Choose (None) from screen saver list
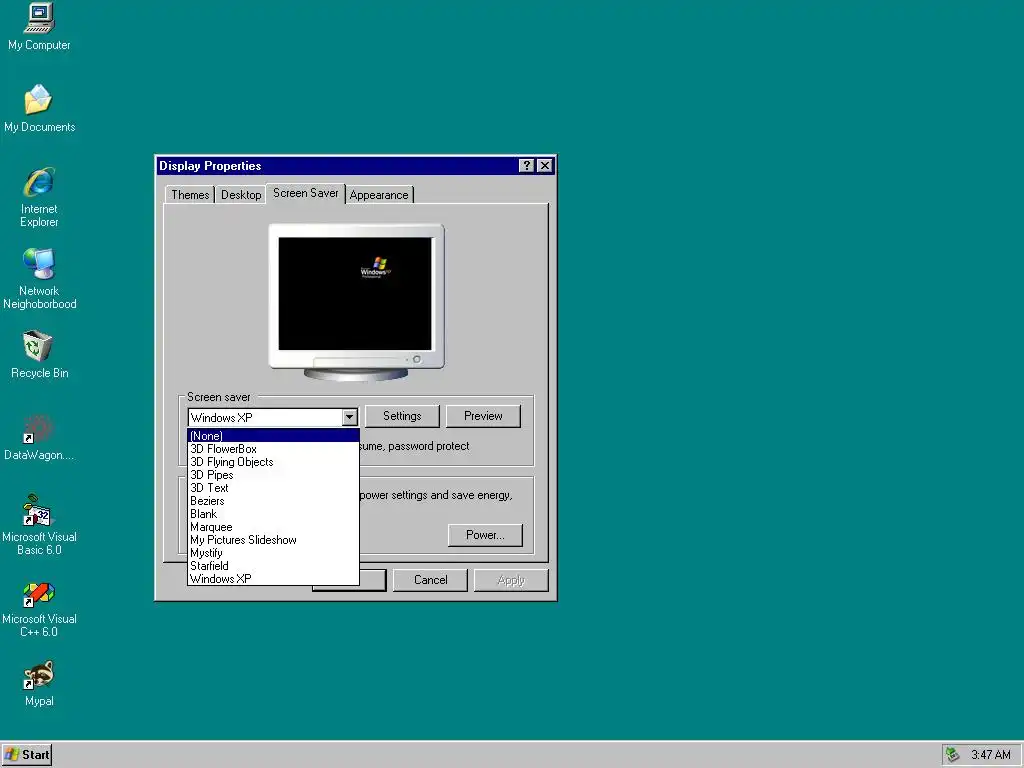The height and width of the screenshot is (768, 1024). click(273, 436)
